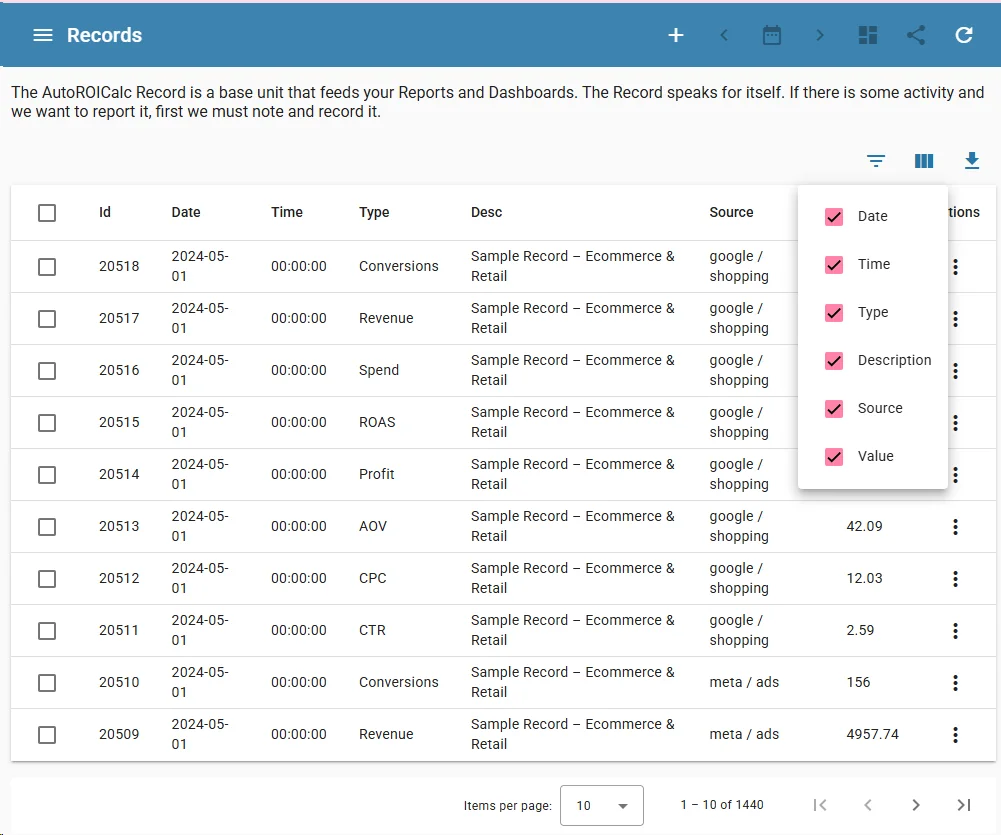Uncheck the Time column checkbox

(833, 264)
